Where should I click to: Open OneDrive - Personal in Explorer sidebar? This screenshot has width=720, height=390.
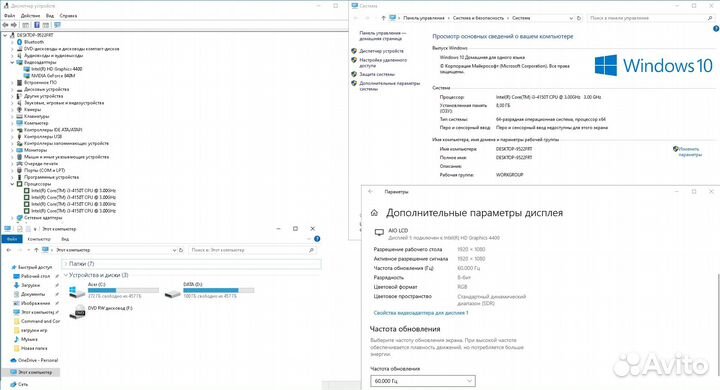38,361
